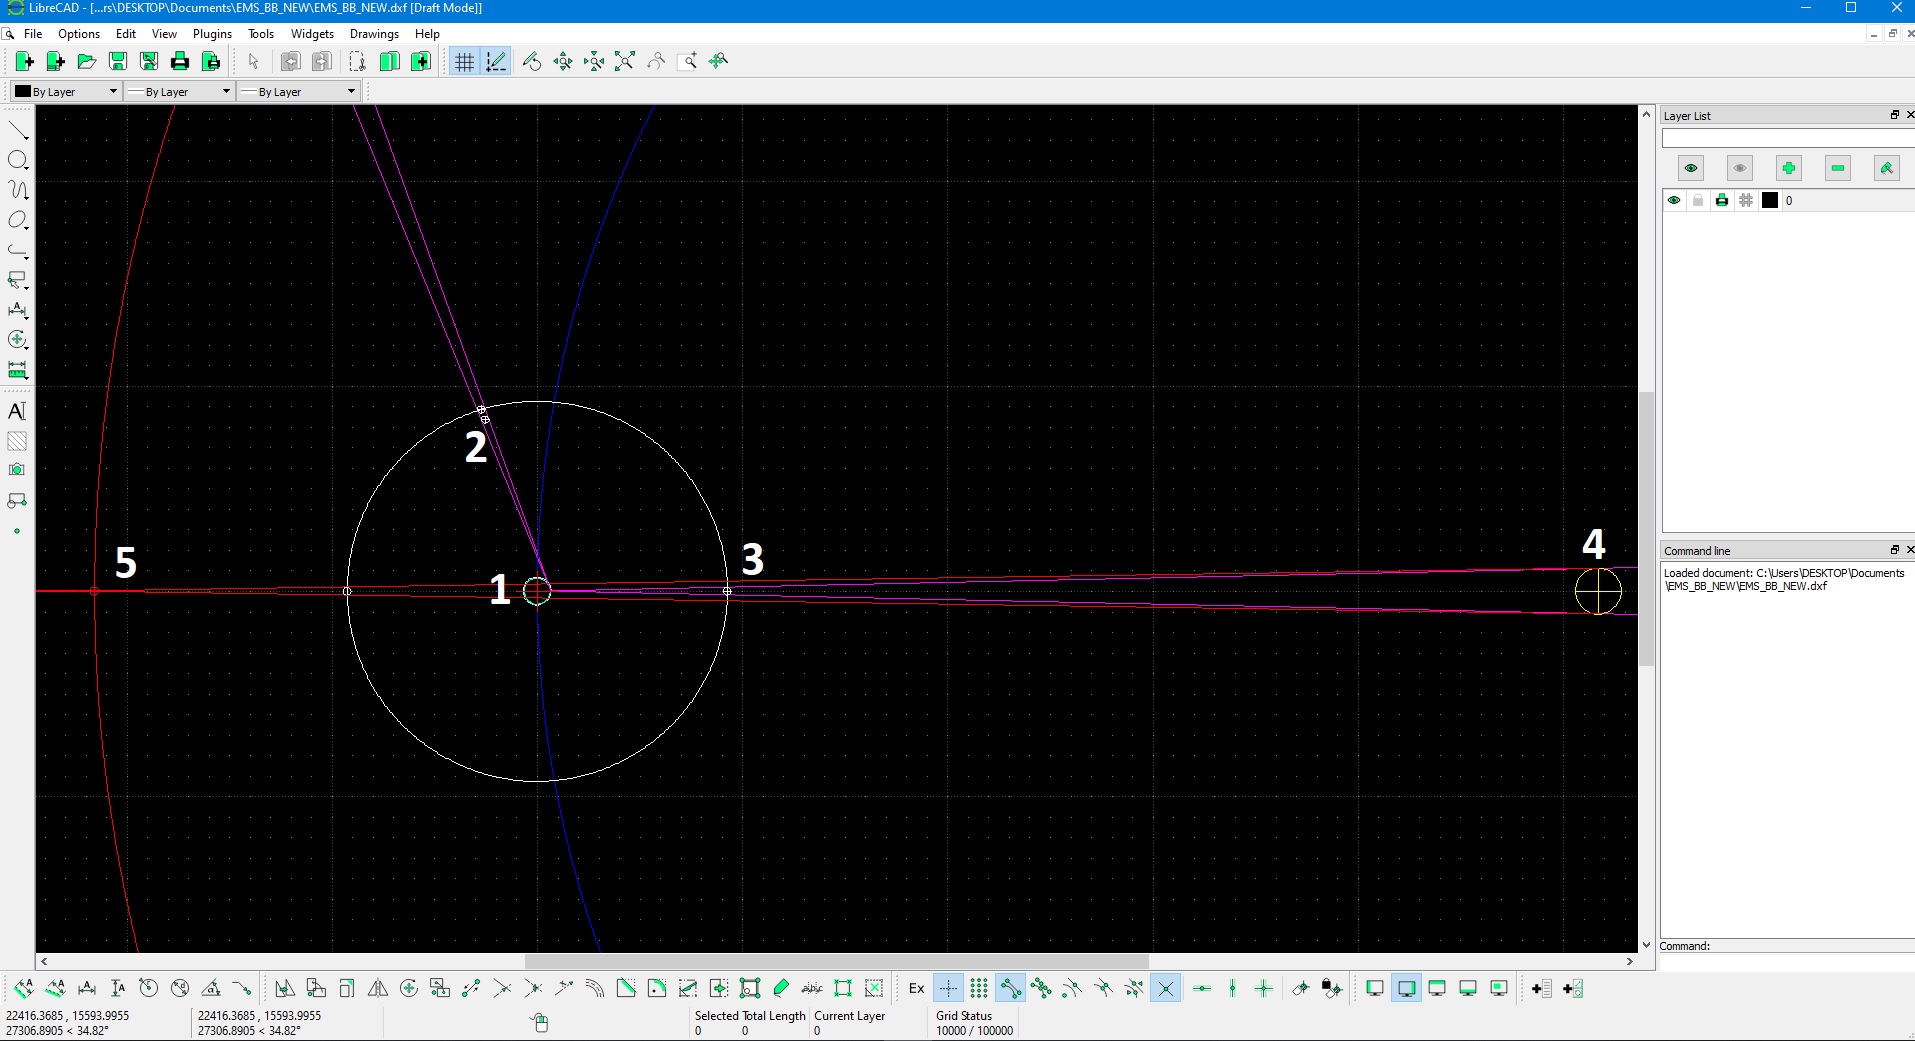Select the pointer arrow tool in top toolbar
This screenshot has height=1041, width=1915.
click(253, 62)
